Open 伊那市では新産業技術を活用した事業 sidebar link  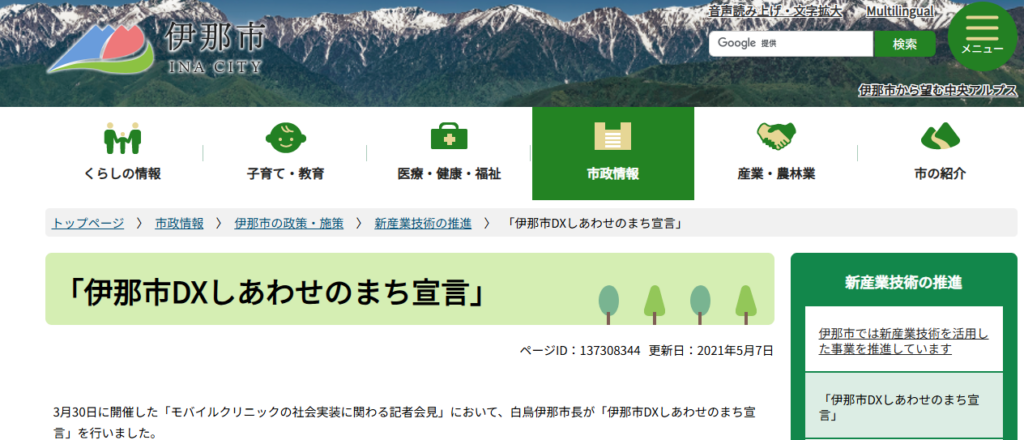click(x=903, y=341)
